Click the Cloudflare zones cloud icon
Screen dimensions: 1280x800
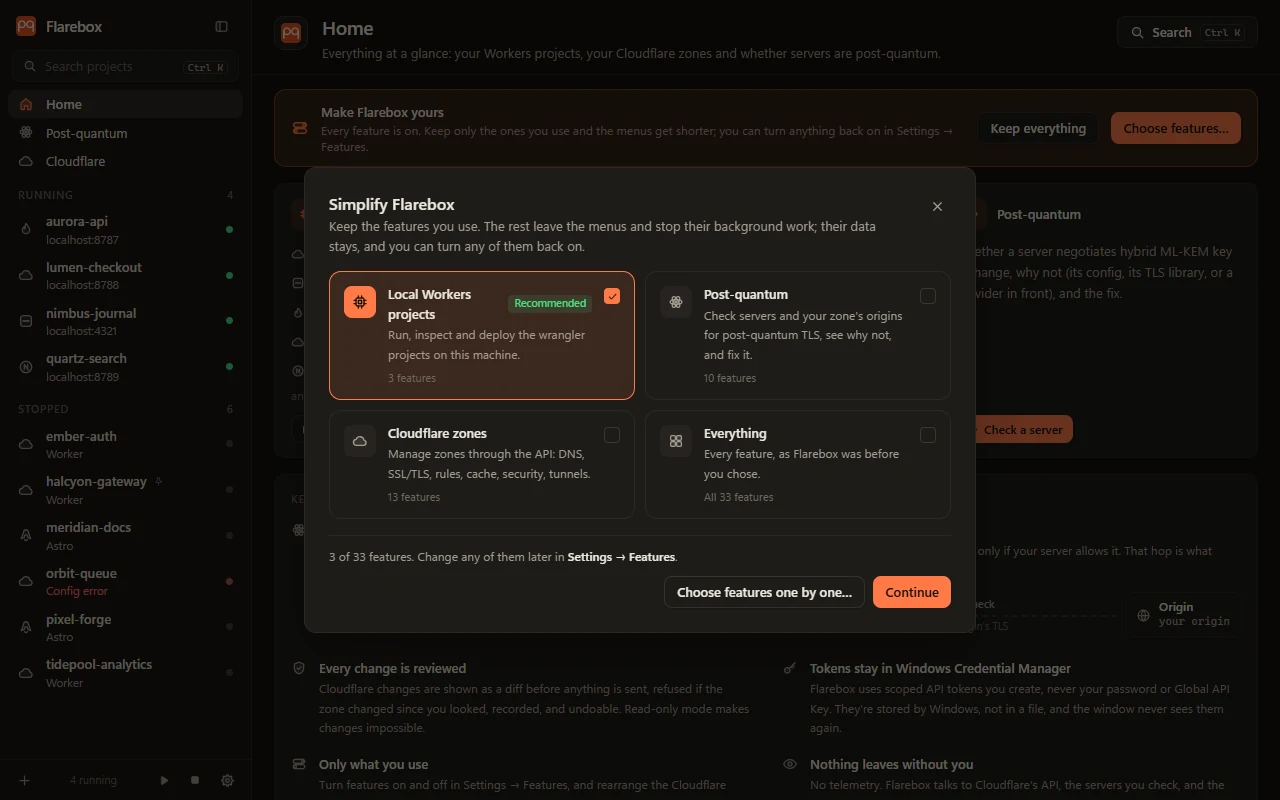(x=360, y=441)
